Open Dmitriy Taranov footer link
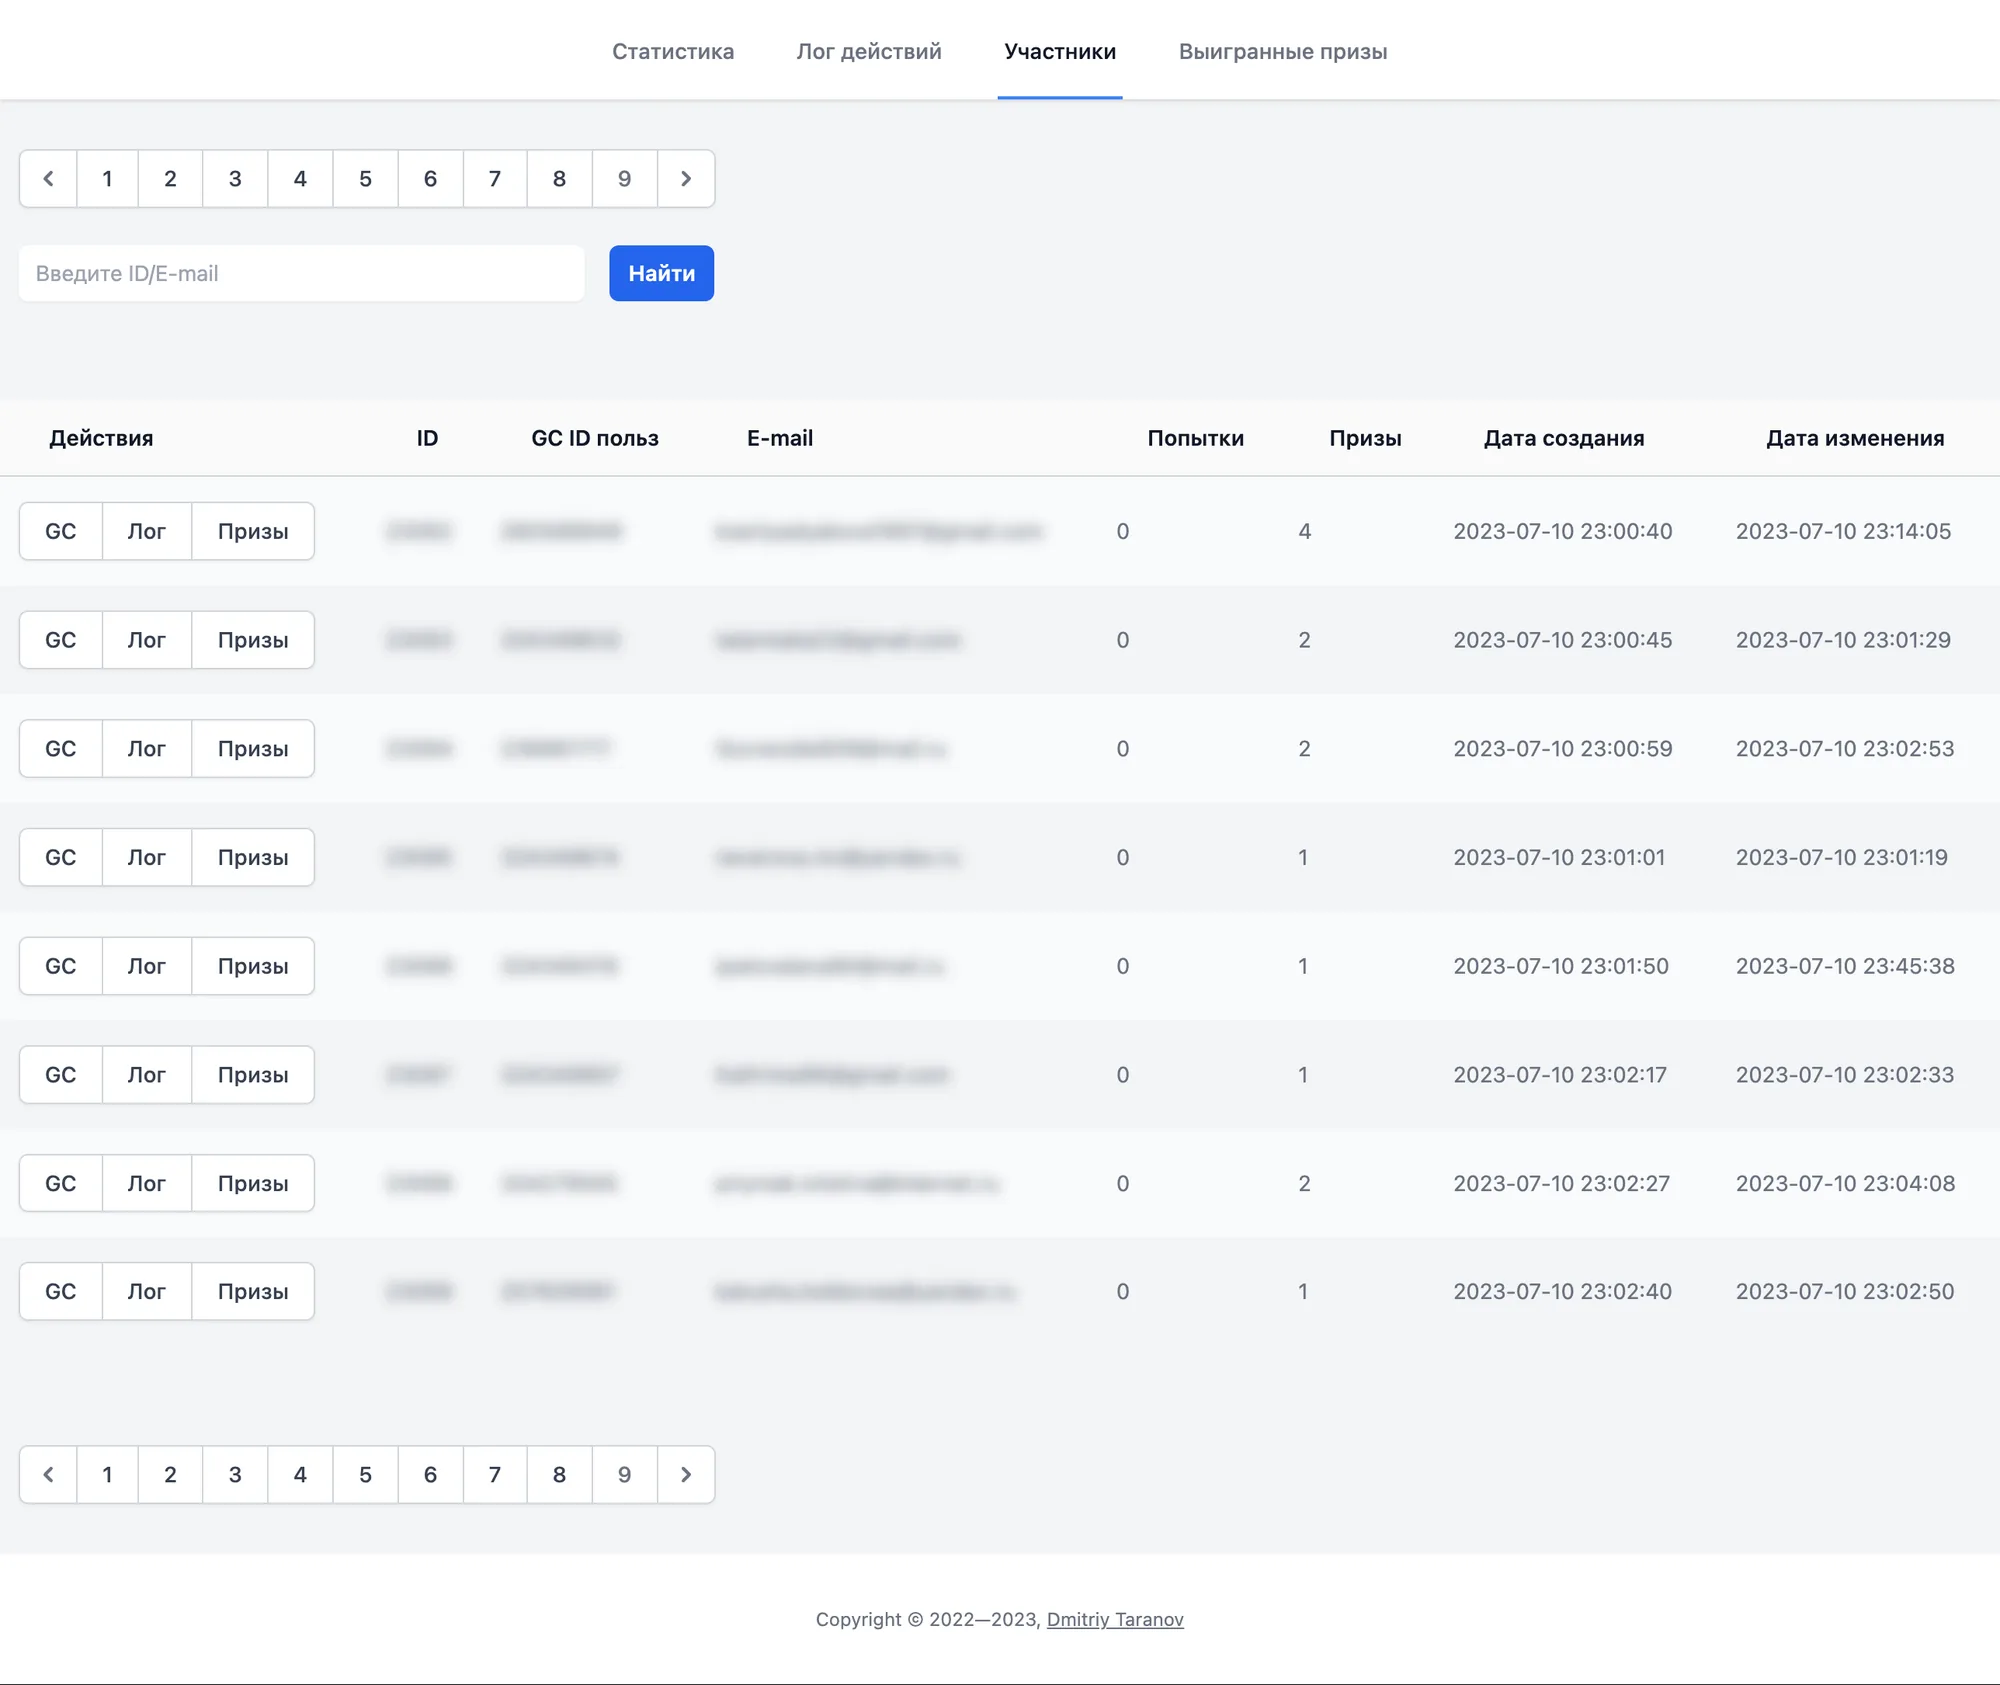The width and height of the screenshot is (2000, 1685). (x=1115, y=1619)
